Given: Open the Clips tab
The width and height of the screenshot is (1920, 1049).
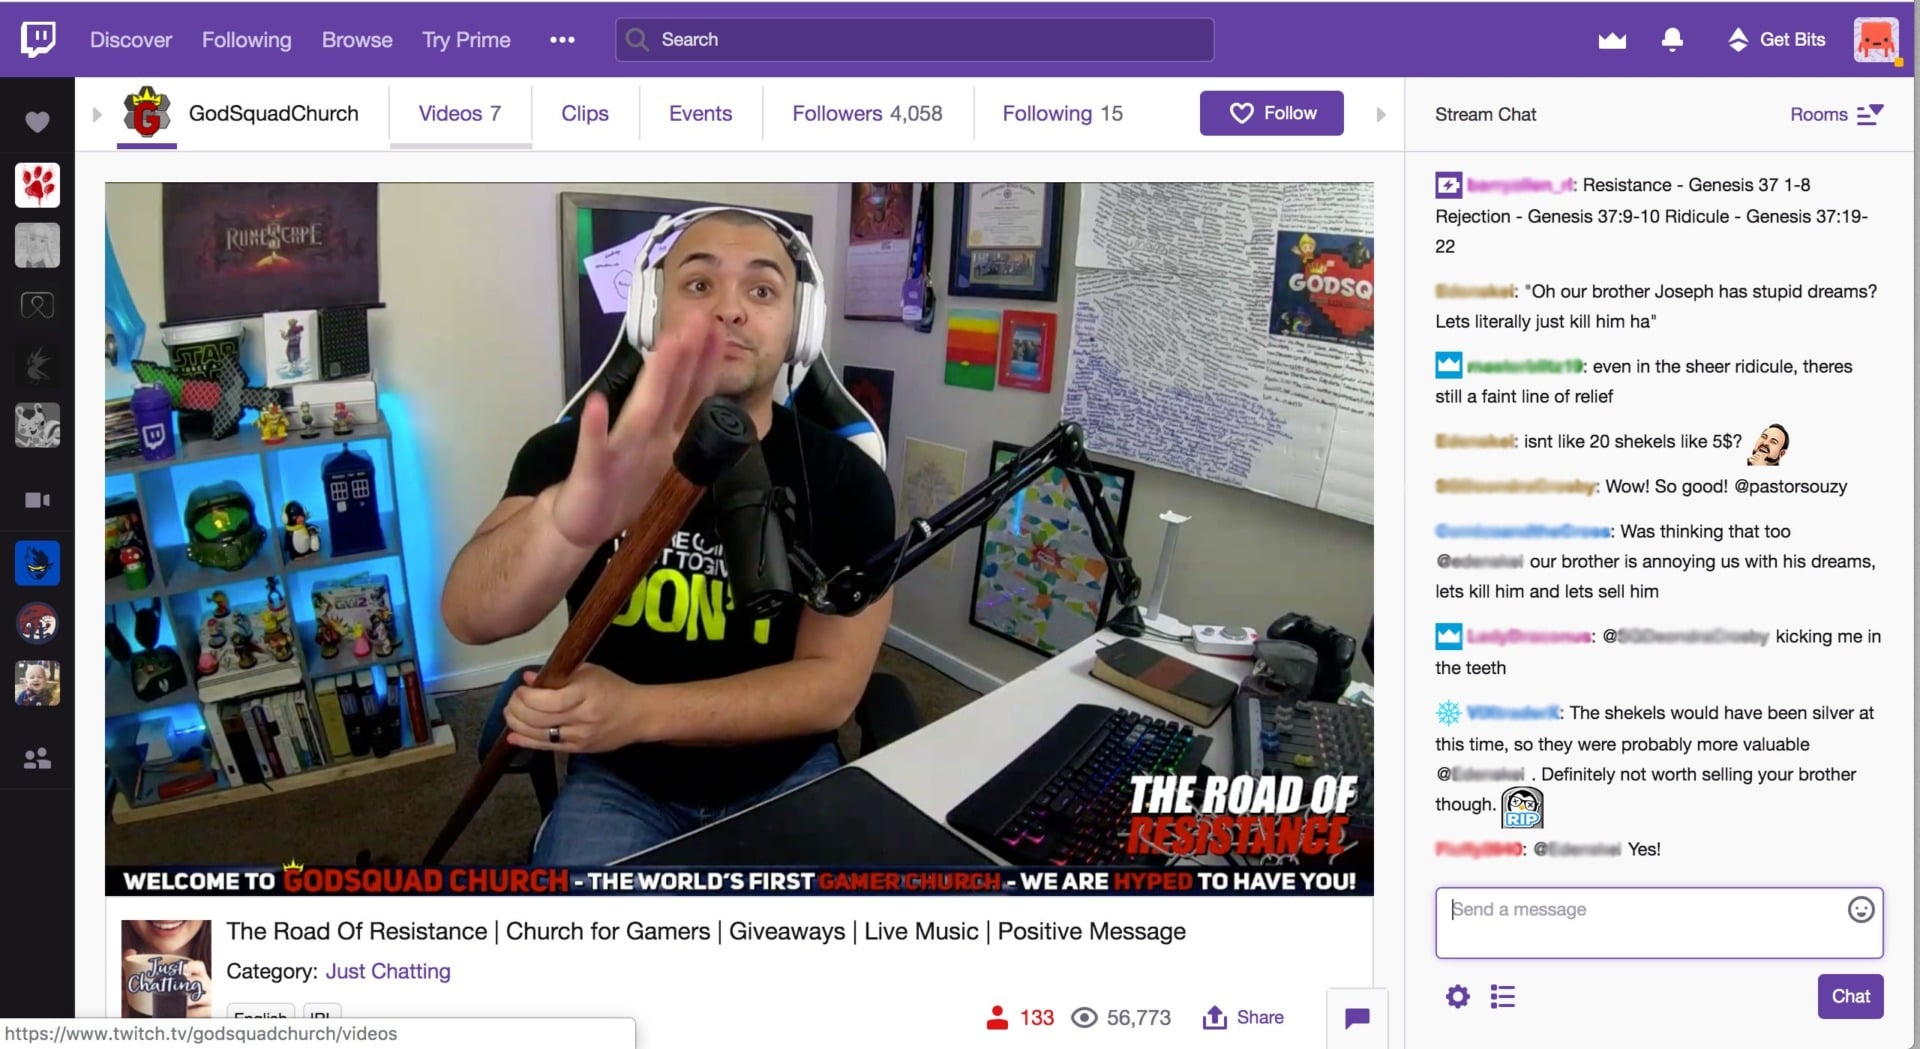Looking at the screenshot, I should coord(585,113).
